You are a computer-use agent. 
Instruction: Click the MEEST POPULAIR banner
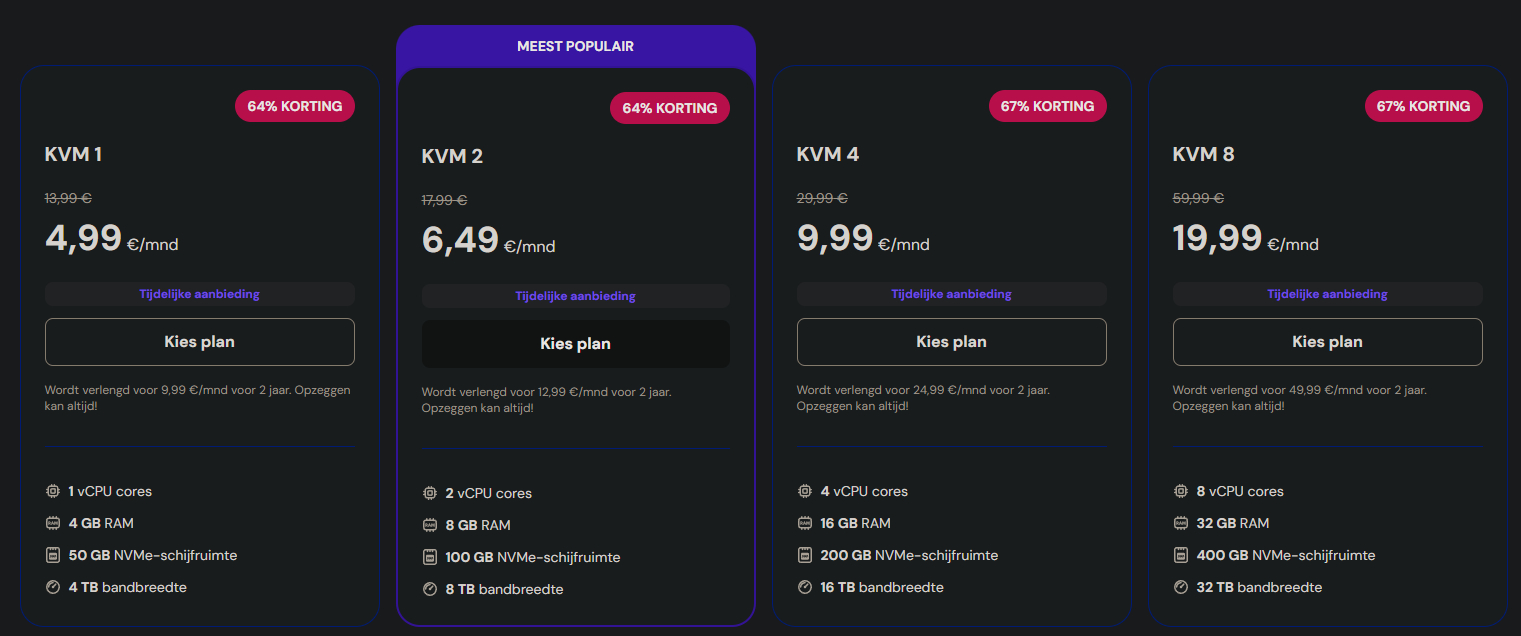tap(575, 45)
